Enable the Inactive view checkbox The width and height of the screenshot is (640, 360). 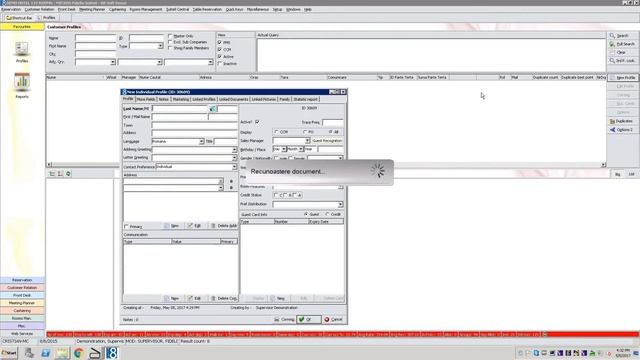point(220,64)
